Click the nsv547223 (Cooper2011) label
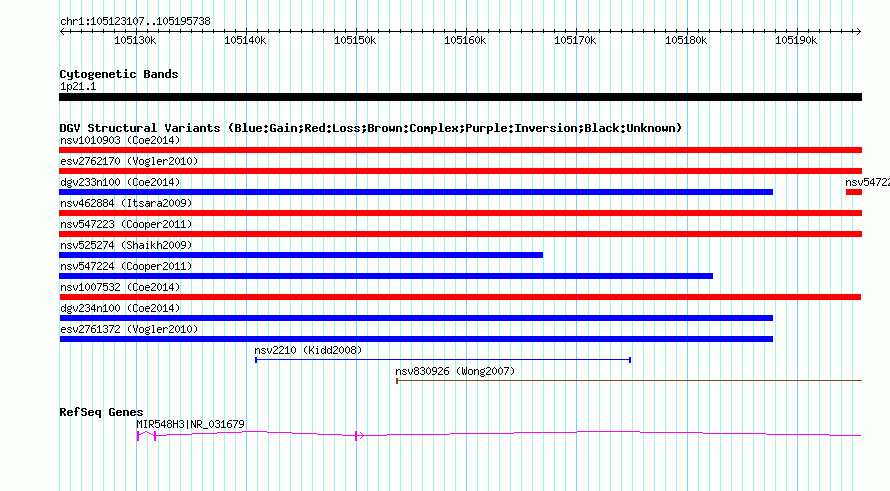This screenshot has width=890, height=491. tap(126, 224)
